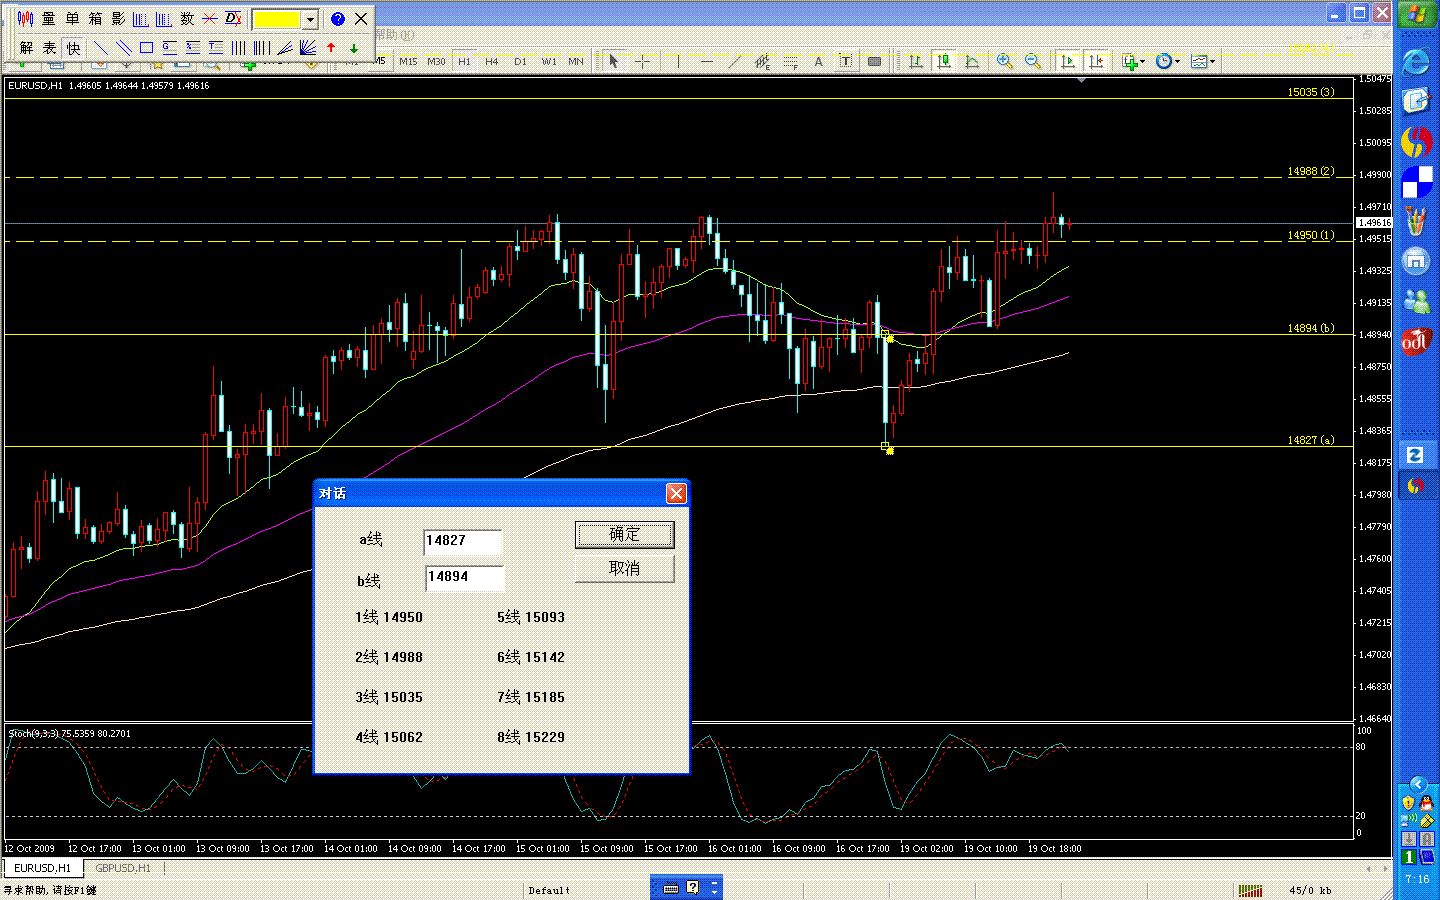This screenshot has width=1440, height=900.
Task: Click the a线 input field
Action: (x=462, y=541)
